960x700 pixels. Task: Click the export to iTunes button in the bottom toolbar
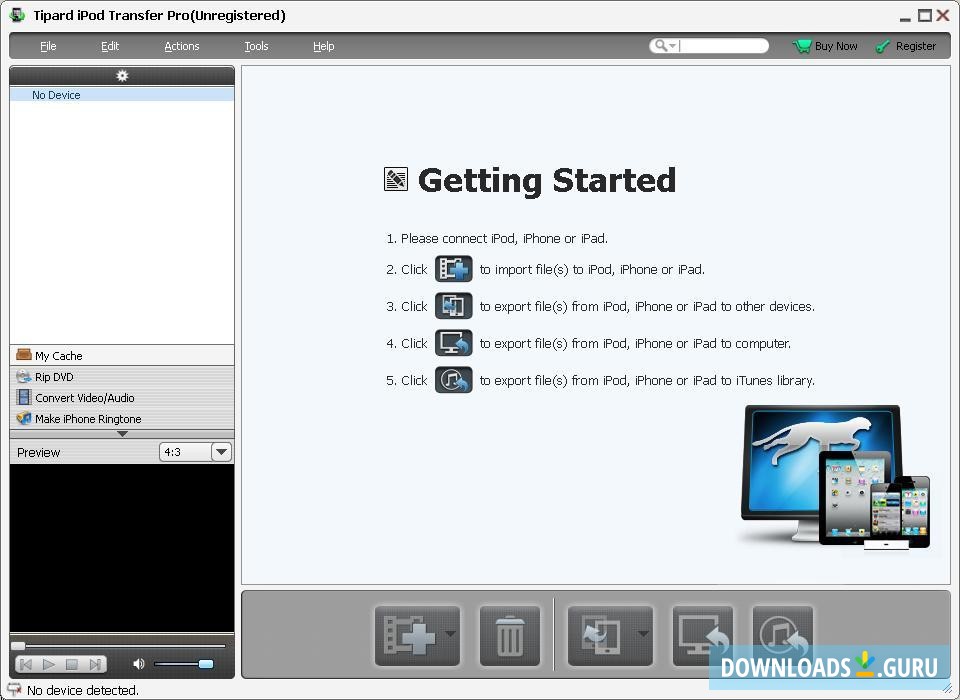[782, 635]
